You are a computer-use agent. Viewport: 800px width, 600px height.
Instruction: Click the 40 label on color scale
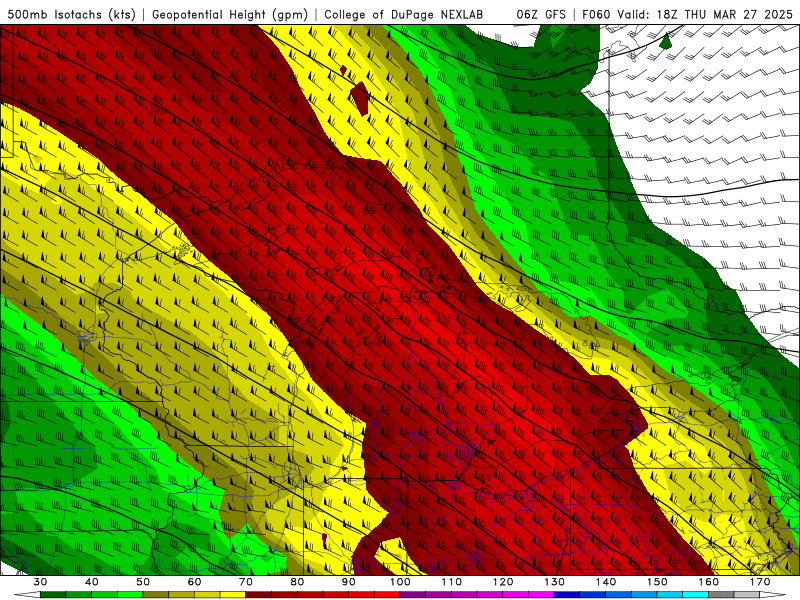pos(92,582)
